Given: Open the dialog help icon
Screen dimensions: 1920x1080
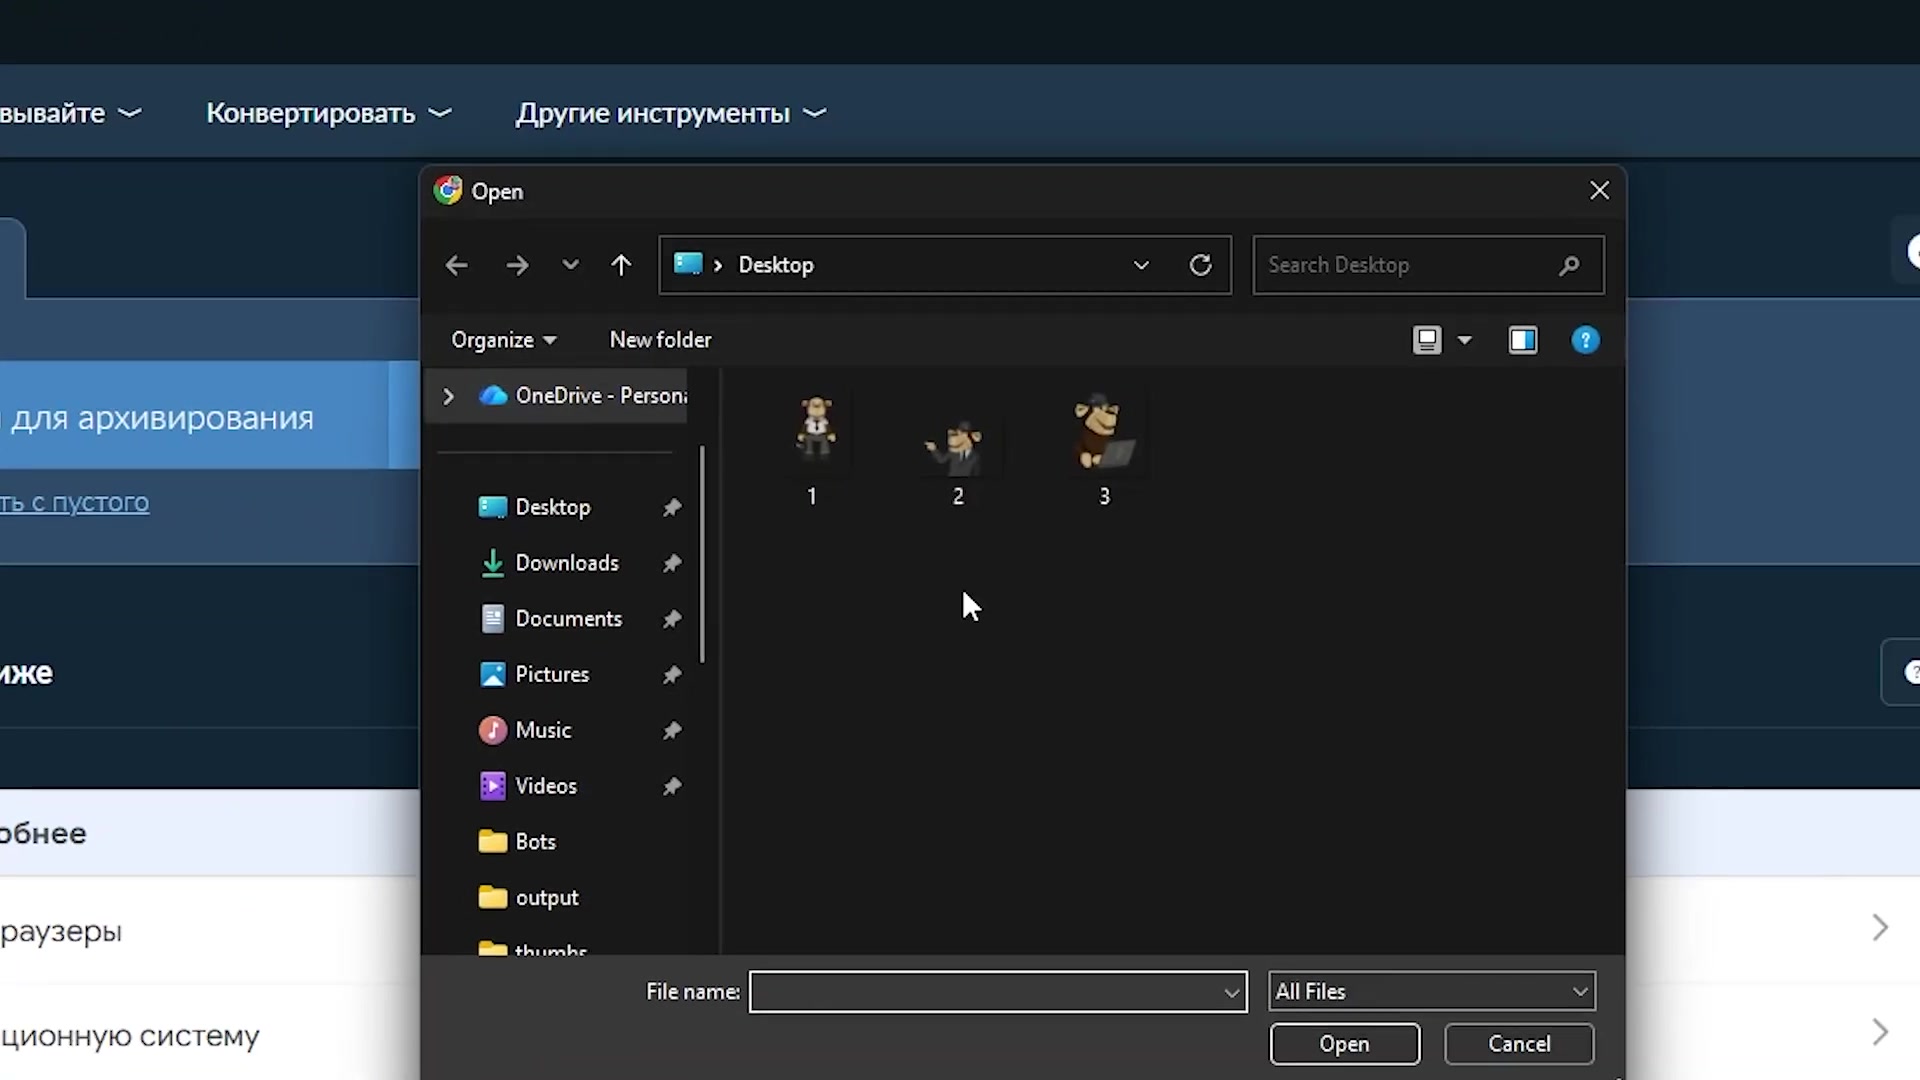Looking at the screenshot, I should (1585, 340).
